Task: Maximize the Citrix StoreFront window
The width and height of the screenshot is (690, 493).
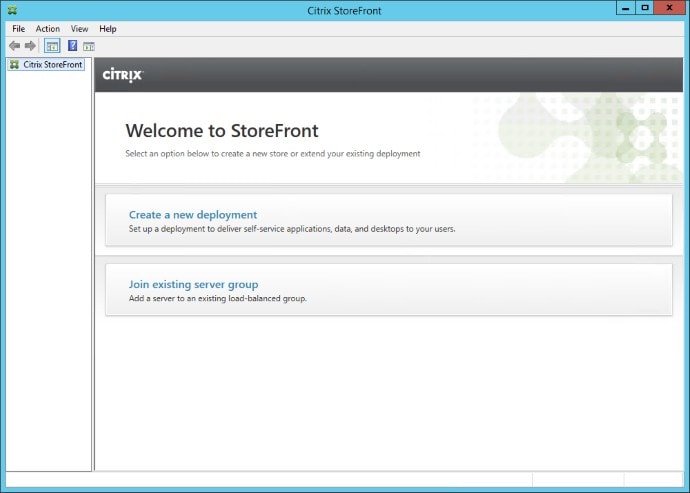Action: (645, 9)
